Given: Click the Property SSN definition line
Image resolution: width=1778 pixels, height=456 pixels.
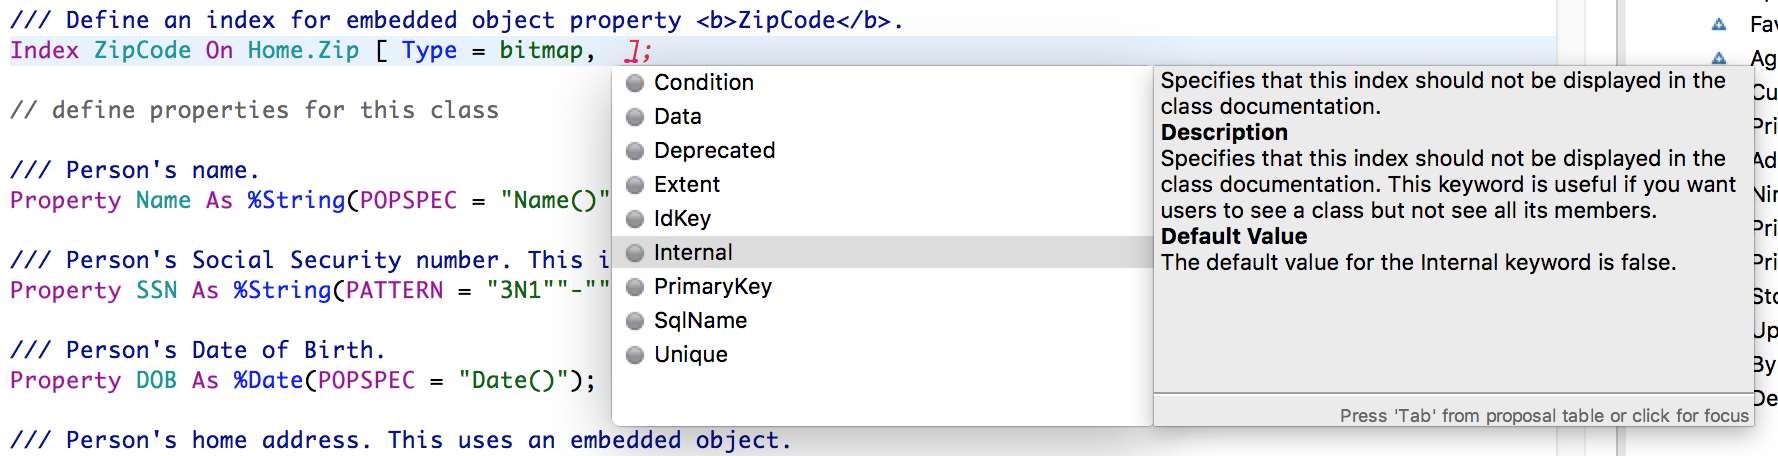Looking at the screenshot, I should pyautogui.click(x=300, y=290).
